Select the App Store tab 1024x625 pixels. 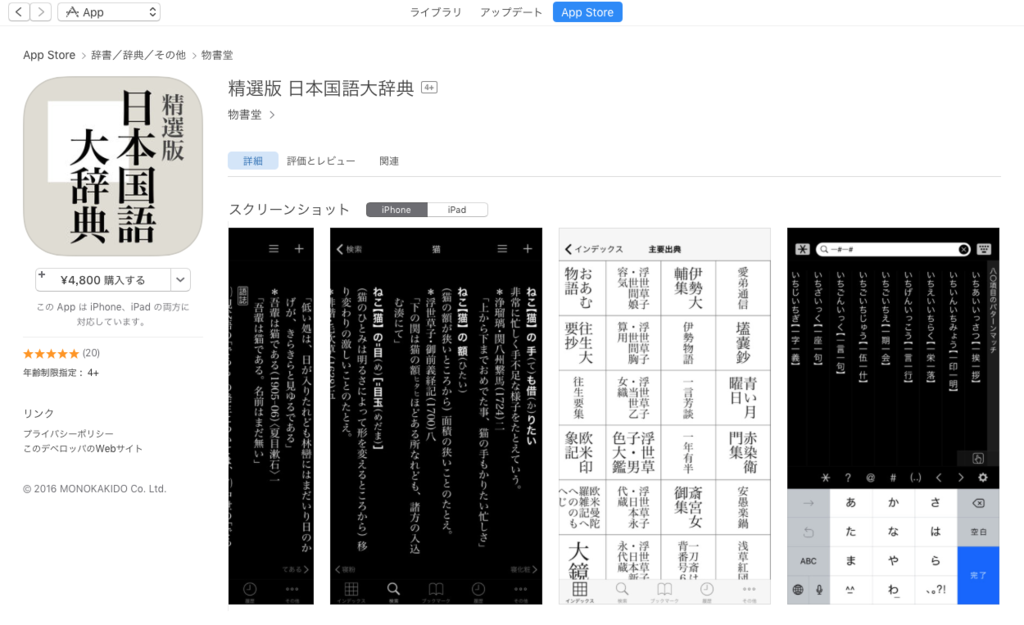[587, 12]
